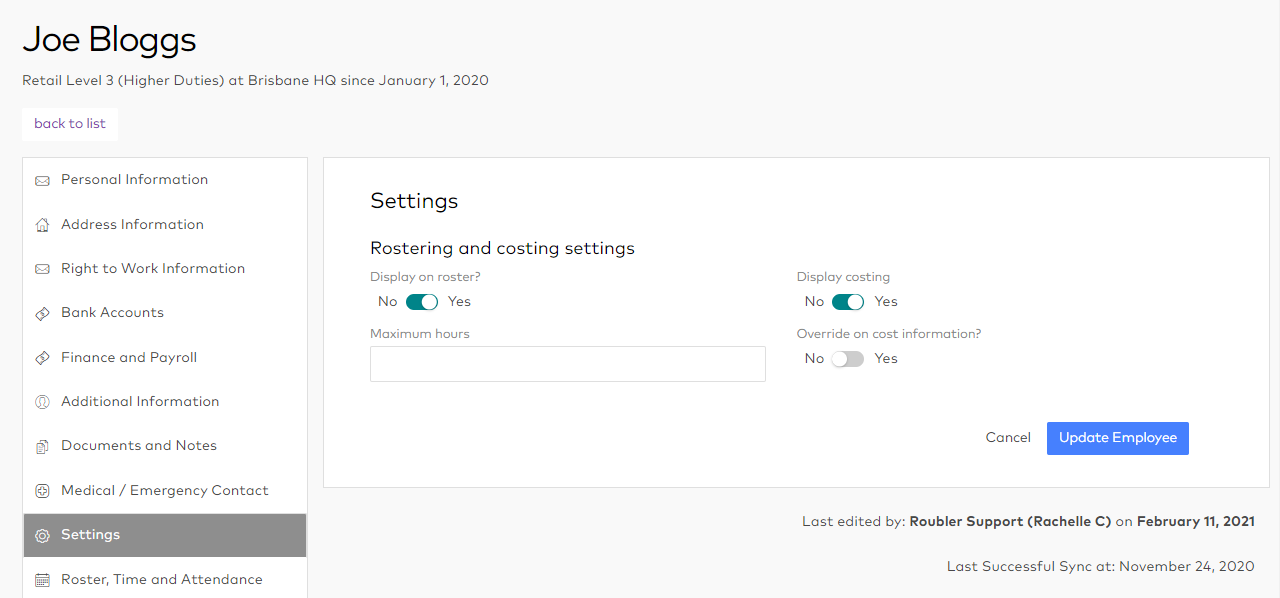Image resolution: width=1280 pixels, height=598 pixels.
Task: Click the envelope icon beside Personal Information
Action: point(42,181)
